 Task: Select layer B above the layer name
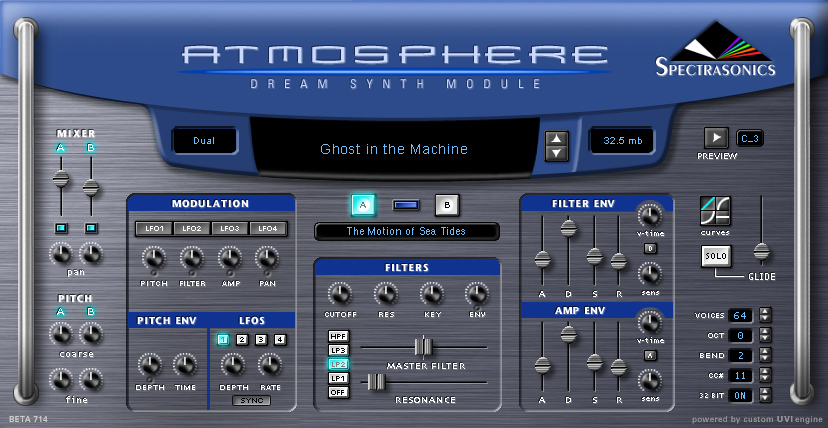pos(447,205)
